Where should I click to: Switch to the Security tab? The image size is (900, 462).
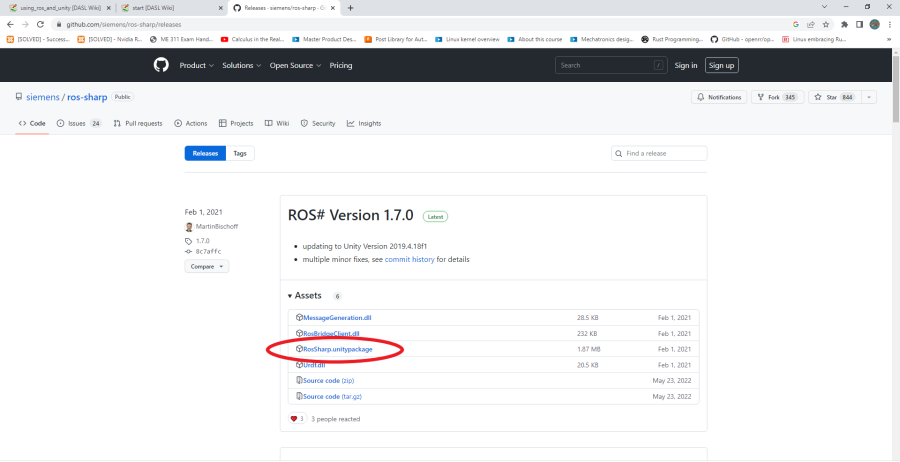[318, 123]
